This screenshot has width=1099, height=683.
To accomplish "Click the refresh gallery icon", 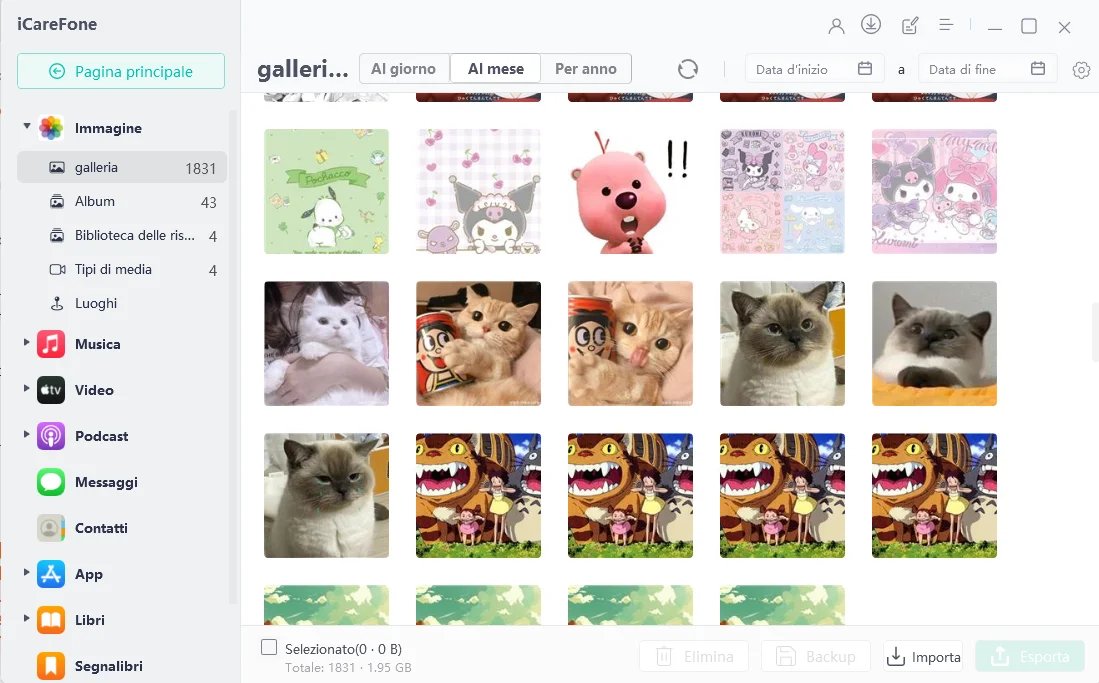I will coord(688,69).
